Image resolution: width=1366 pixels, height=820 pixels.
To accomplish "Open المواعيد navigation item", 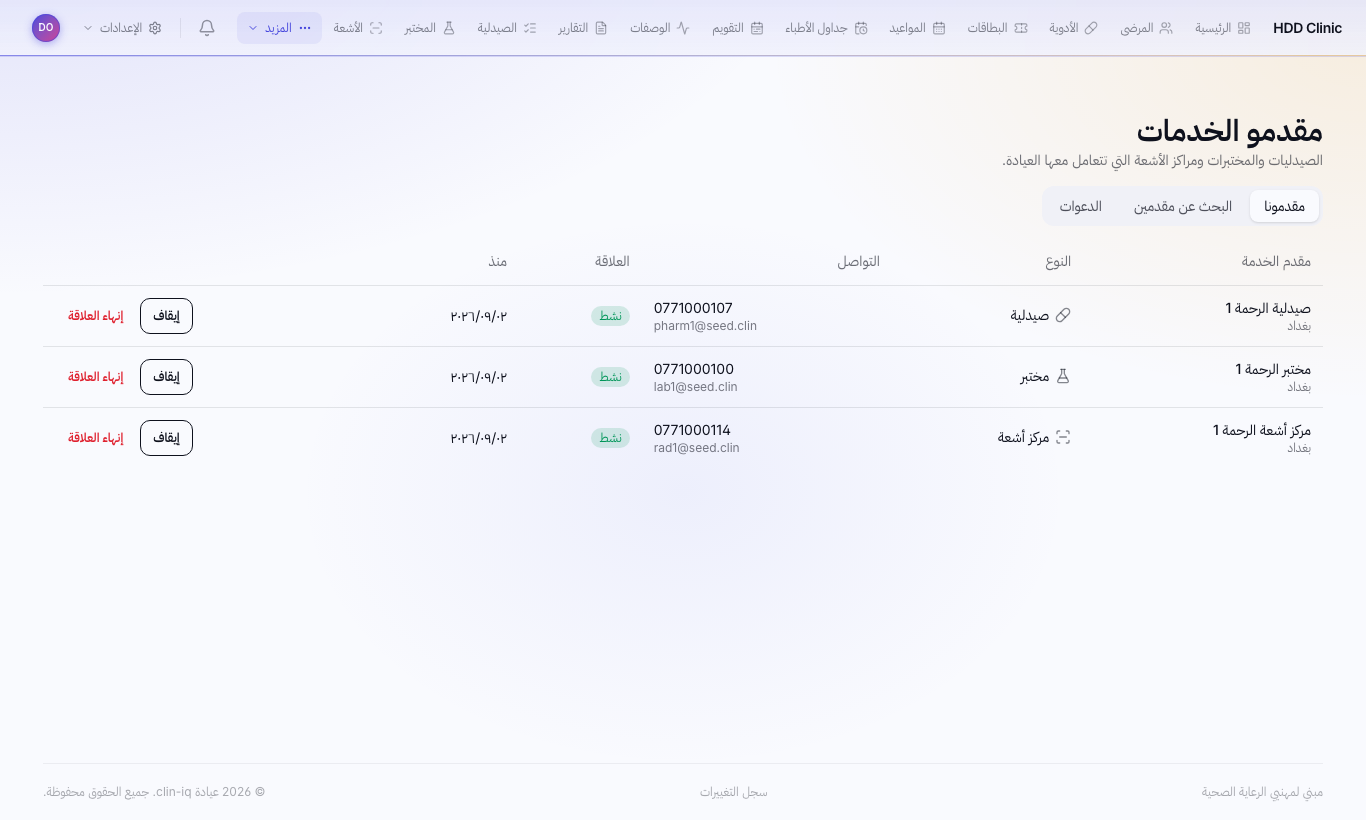I will tap(917, 28).
